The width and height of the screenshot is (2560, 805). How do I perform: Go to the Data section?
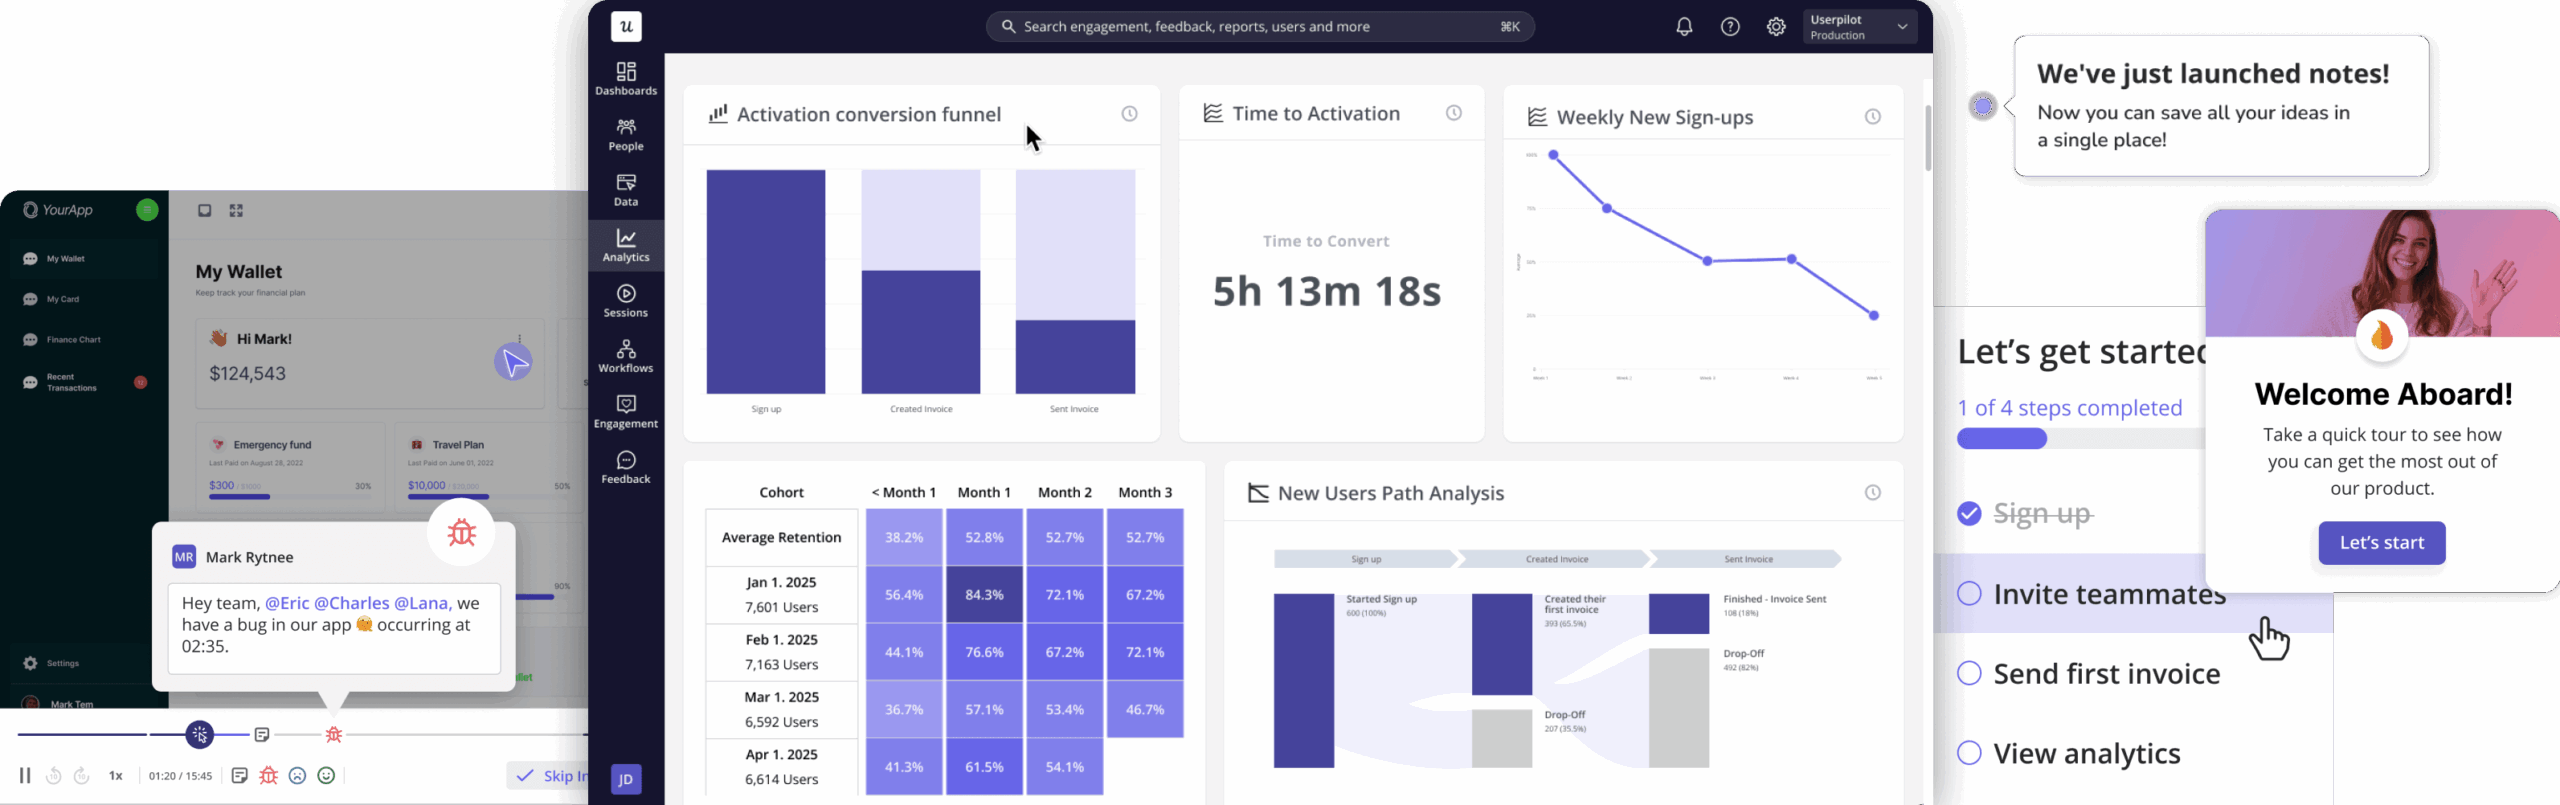pyautogui.click(x=626, y=190)
